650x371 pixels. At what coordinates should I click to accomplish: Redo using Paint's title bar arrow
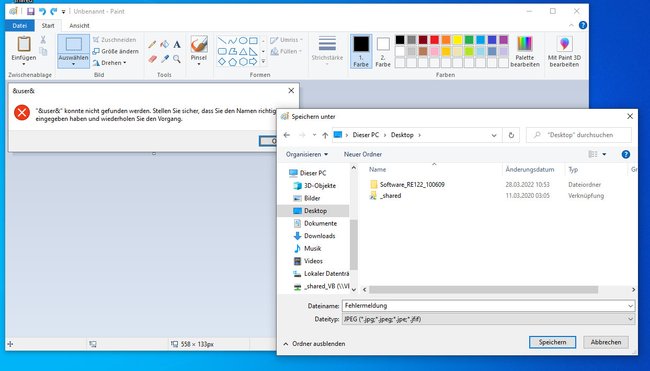click(x=53, y=12)
